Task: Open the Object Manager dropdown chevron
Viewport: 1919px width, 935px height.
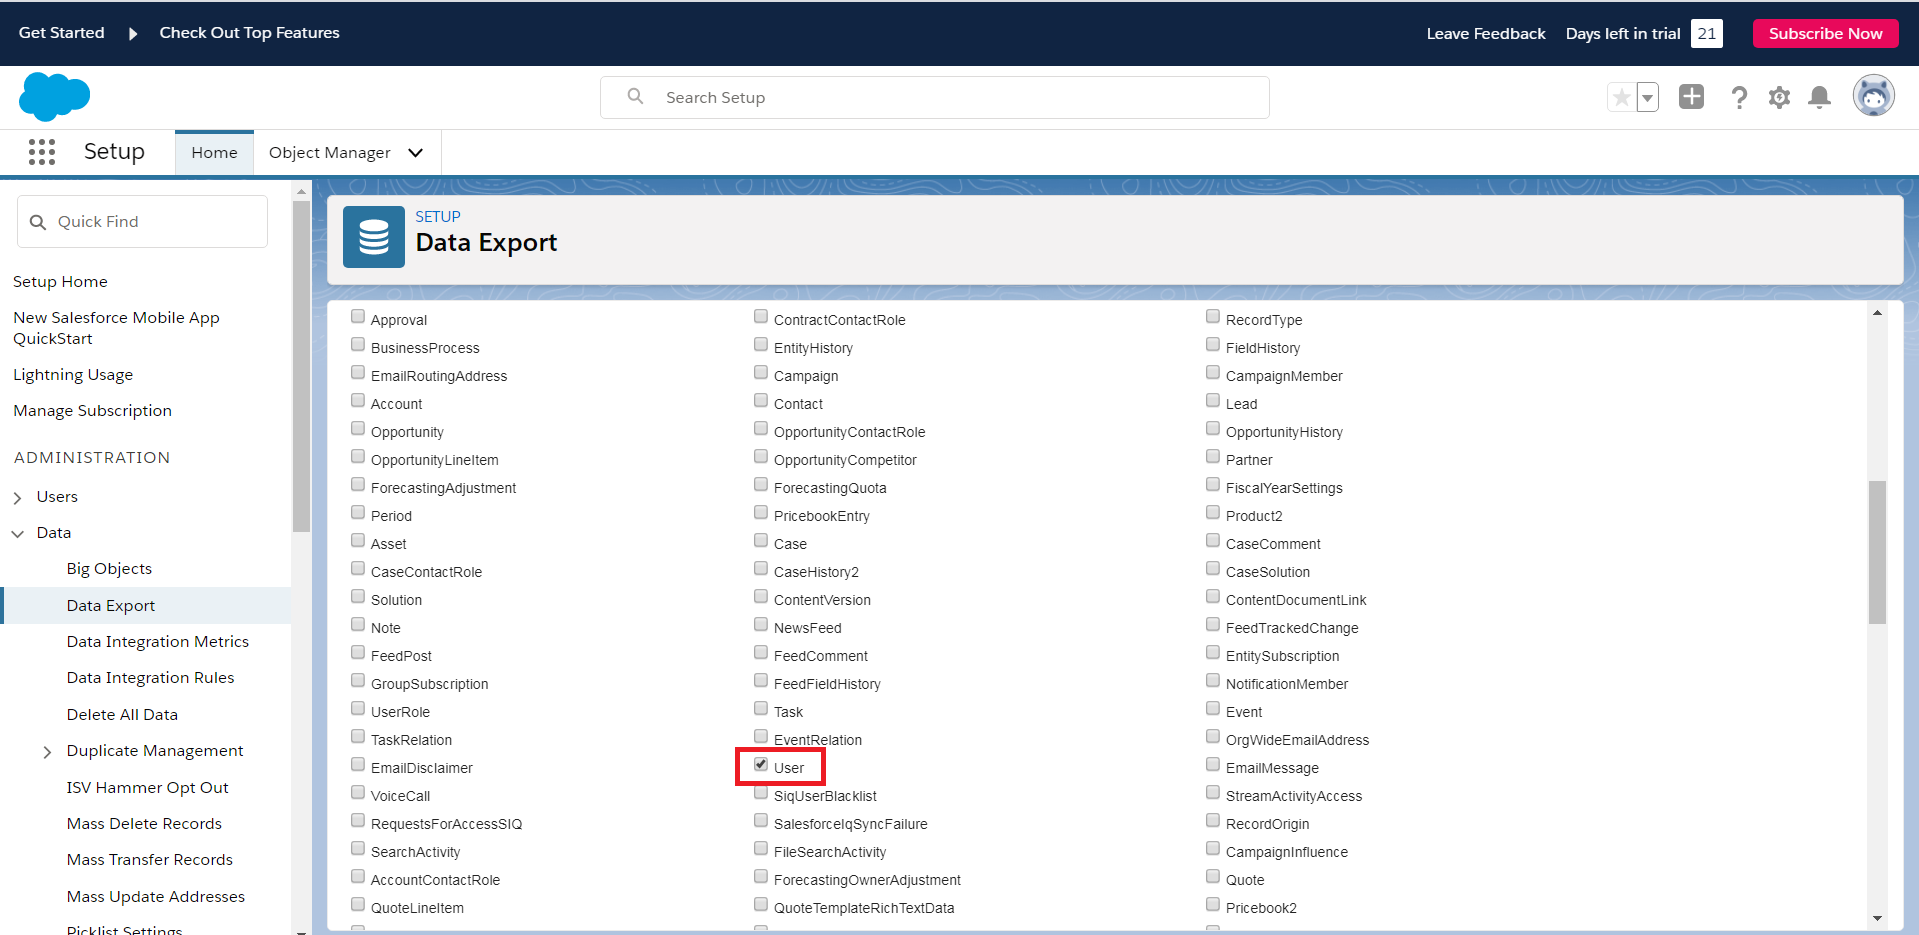Action: (416, 153)
